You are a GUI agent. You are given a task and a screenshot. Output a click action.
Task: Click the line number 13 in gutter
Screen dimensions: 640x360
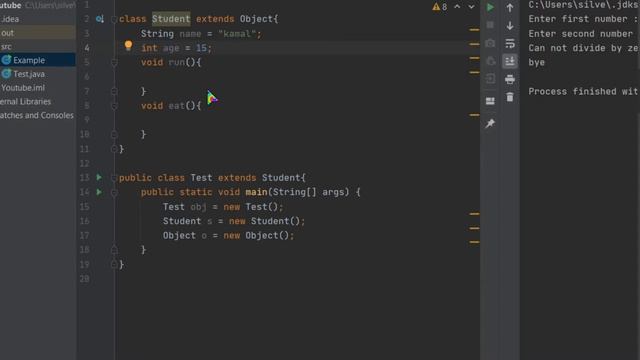coord(84,178)
